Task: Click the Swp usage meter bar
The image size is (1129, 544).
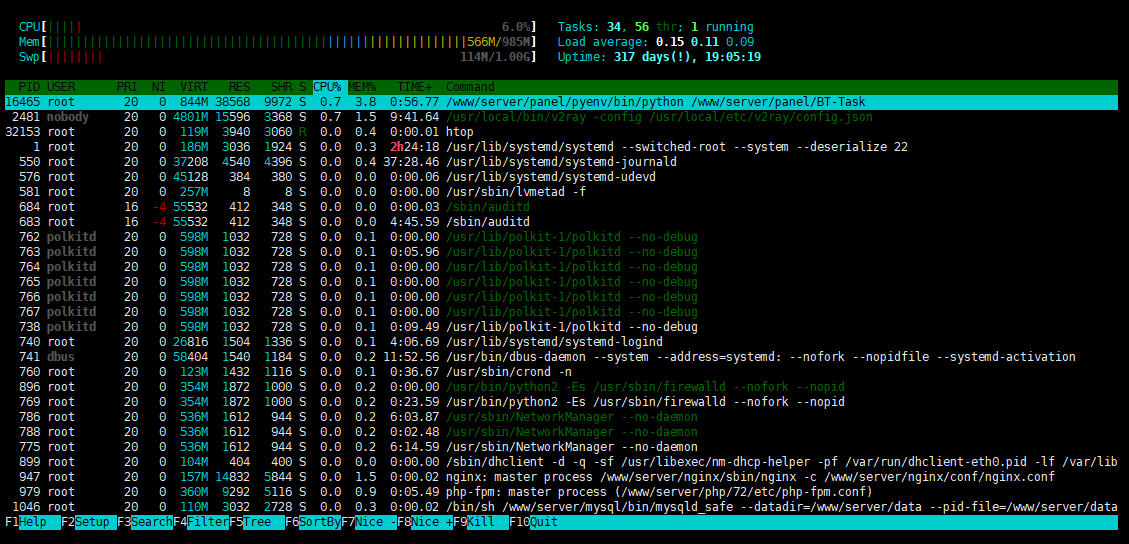Action: point(278,57)
